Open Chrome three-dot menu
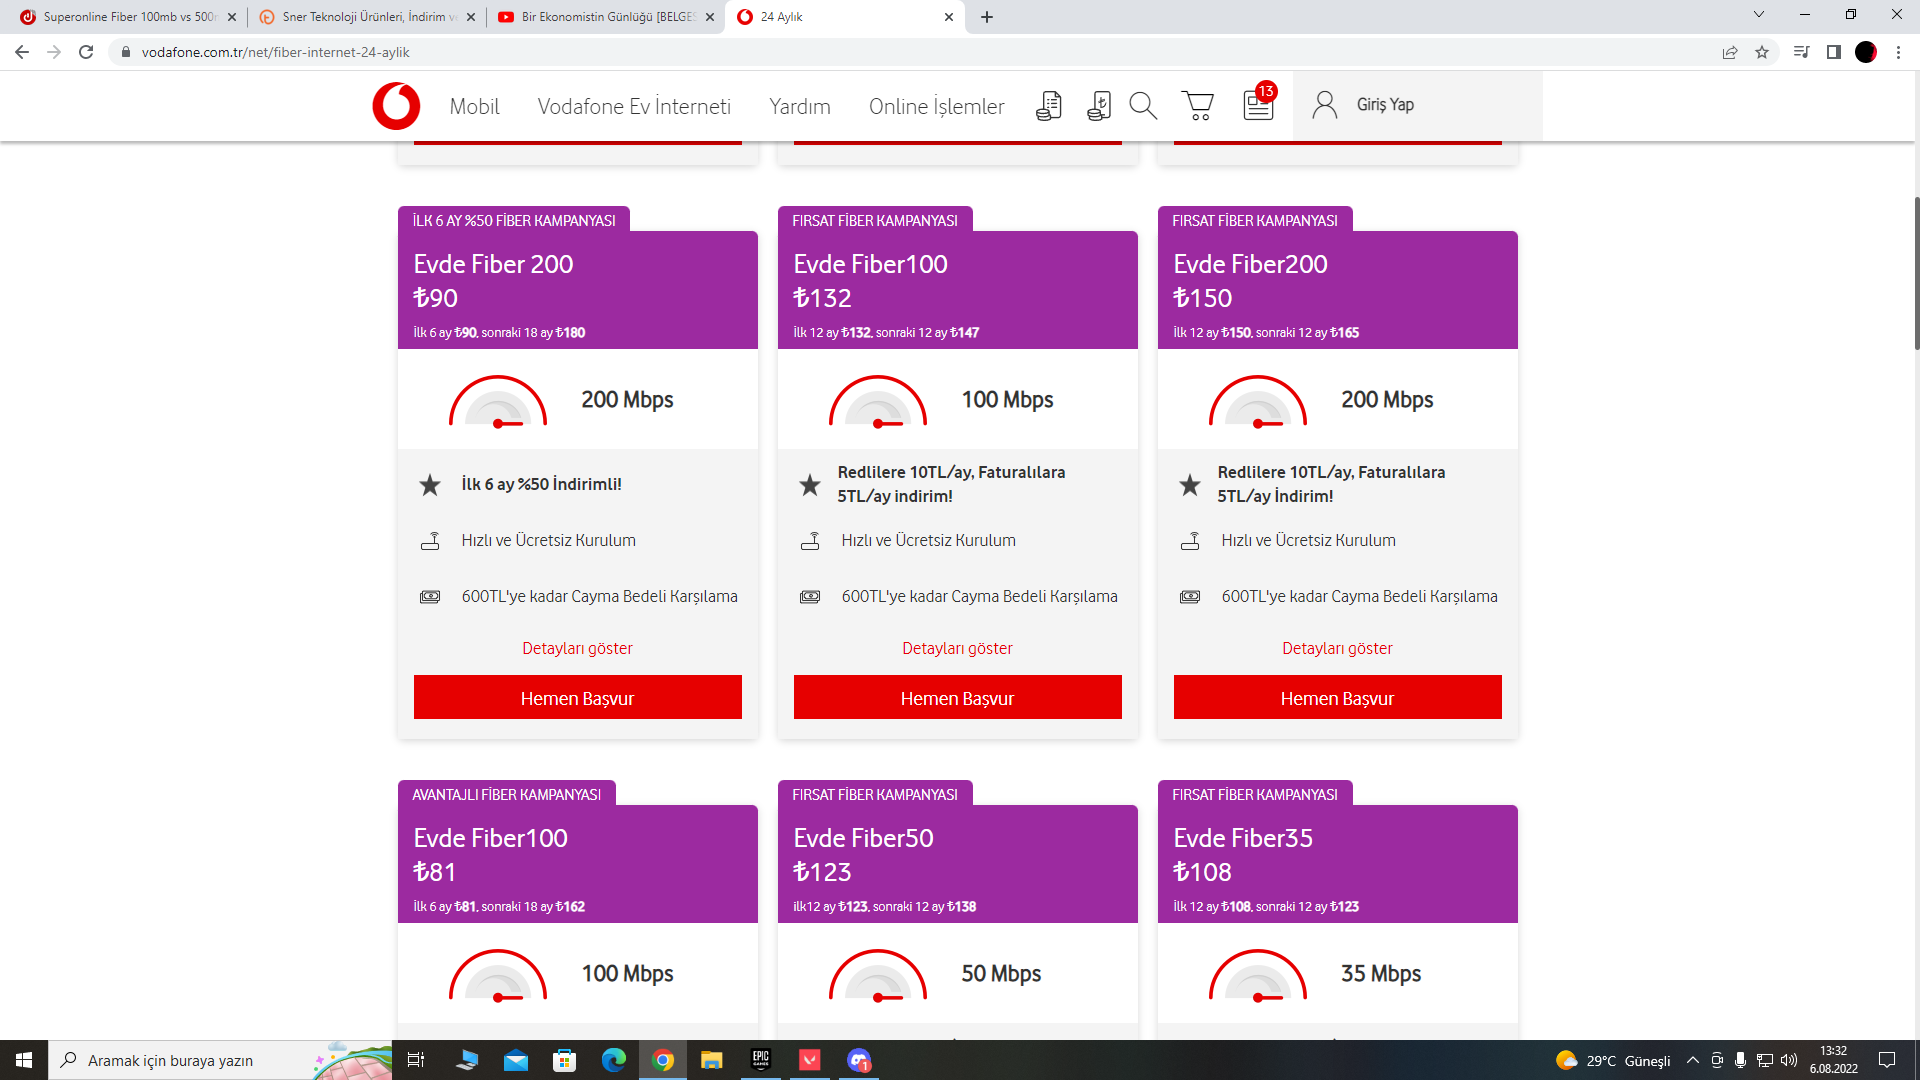Screen dimensions: 1920x1080 click(1898, 52)
